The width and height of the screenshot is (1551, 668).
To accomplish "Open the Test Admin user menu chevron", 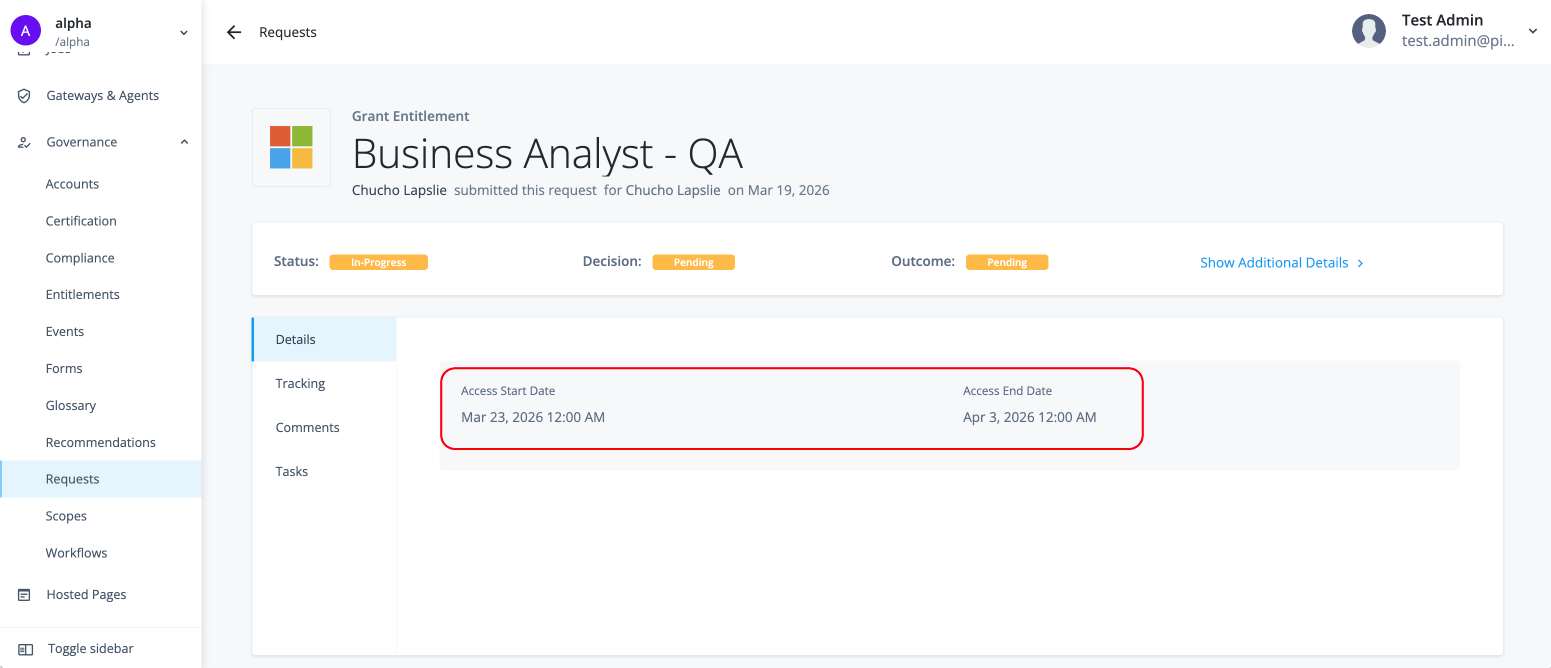I will pos(1533,31).
